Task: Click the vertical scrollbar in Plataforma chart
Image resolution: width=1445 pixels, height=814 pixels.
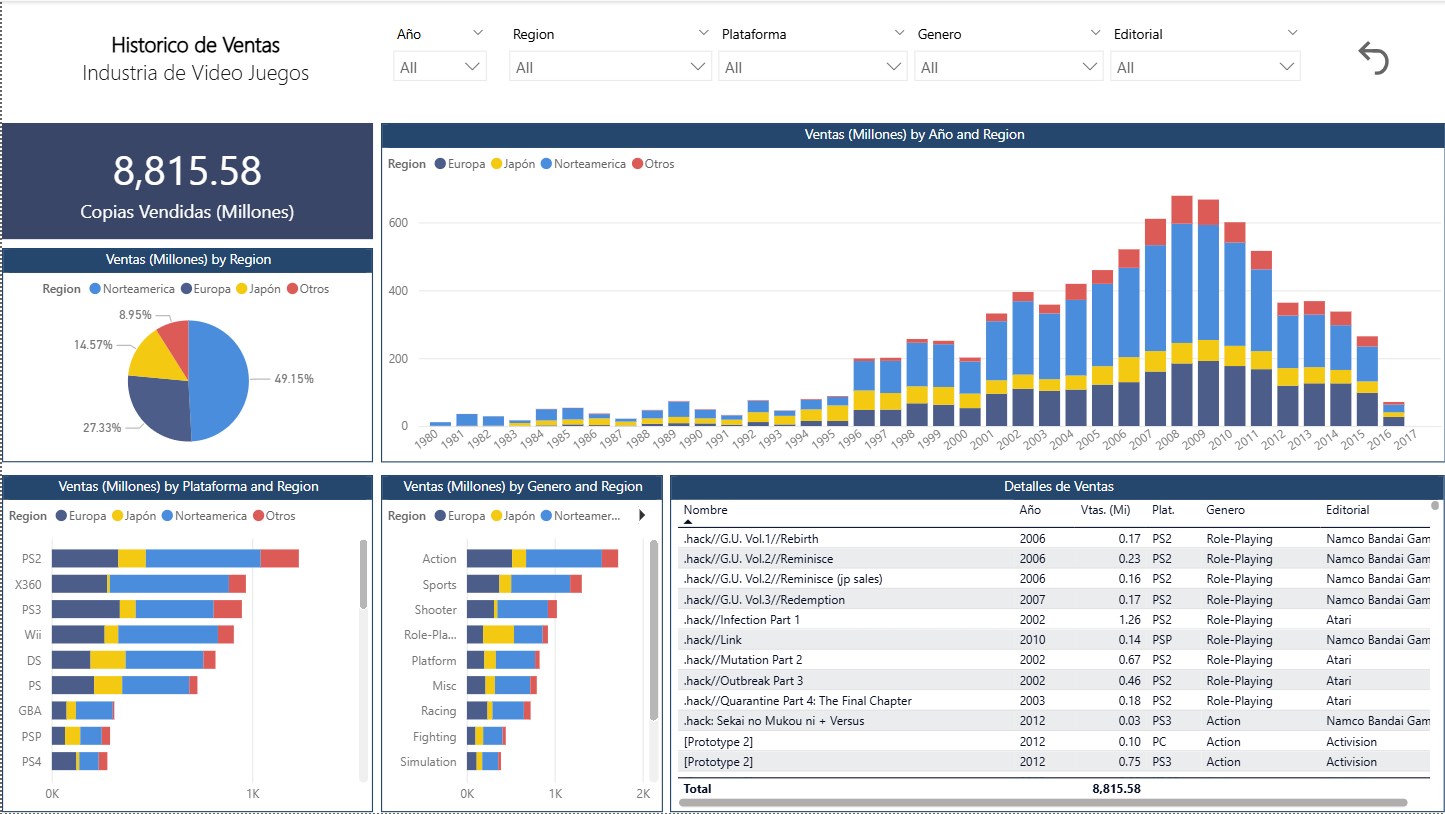Action: (363, 575)
